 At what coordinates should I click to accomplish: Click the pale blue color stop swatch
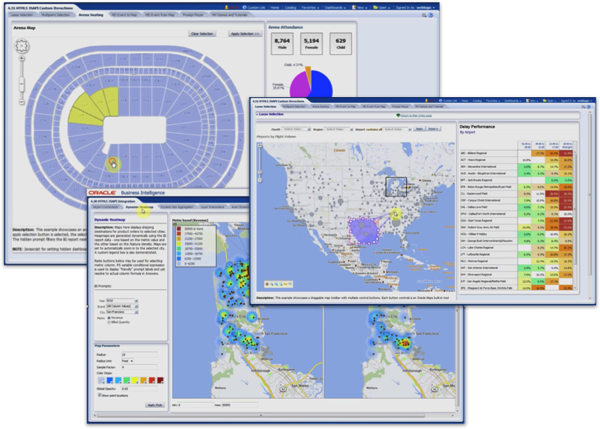[x=101, y=380]
